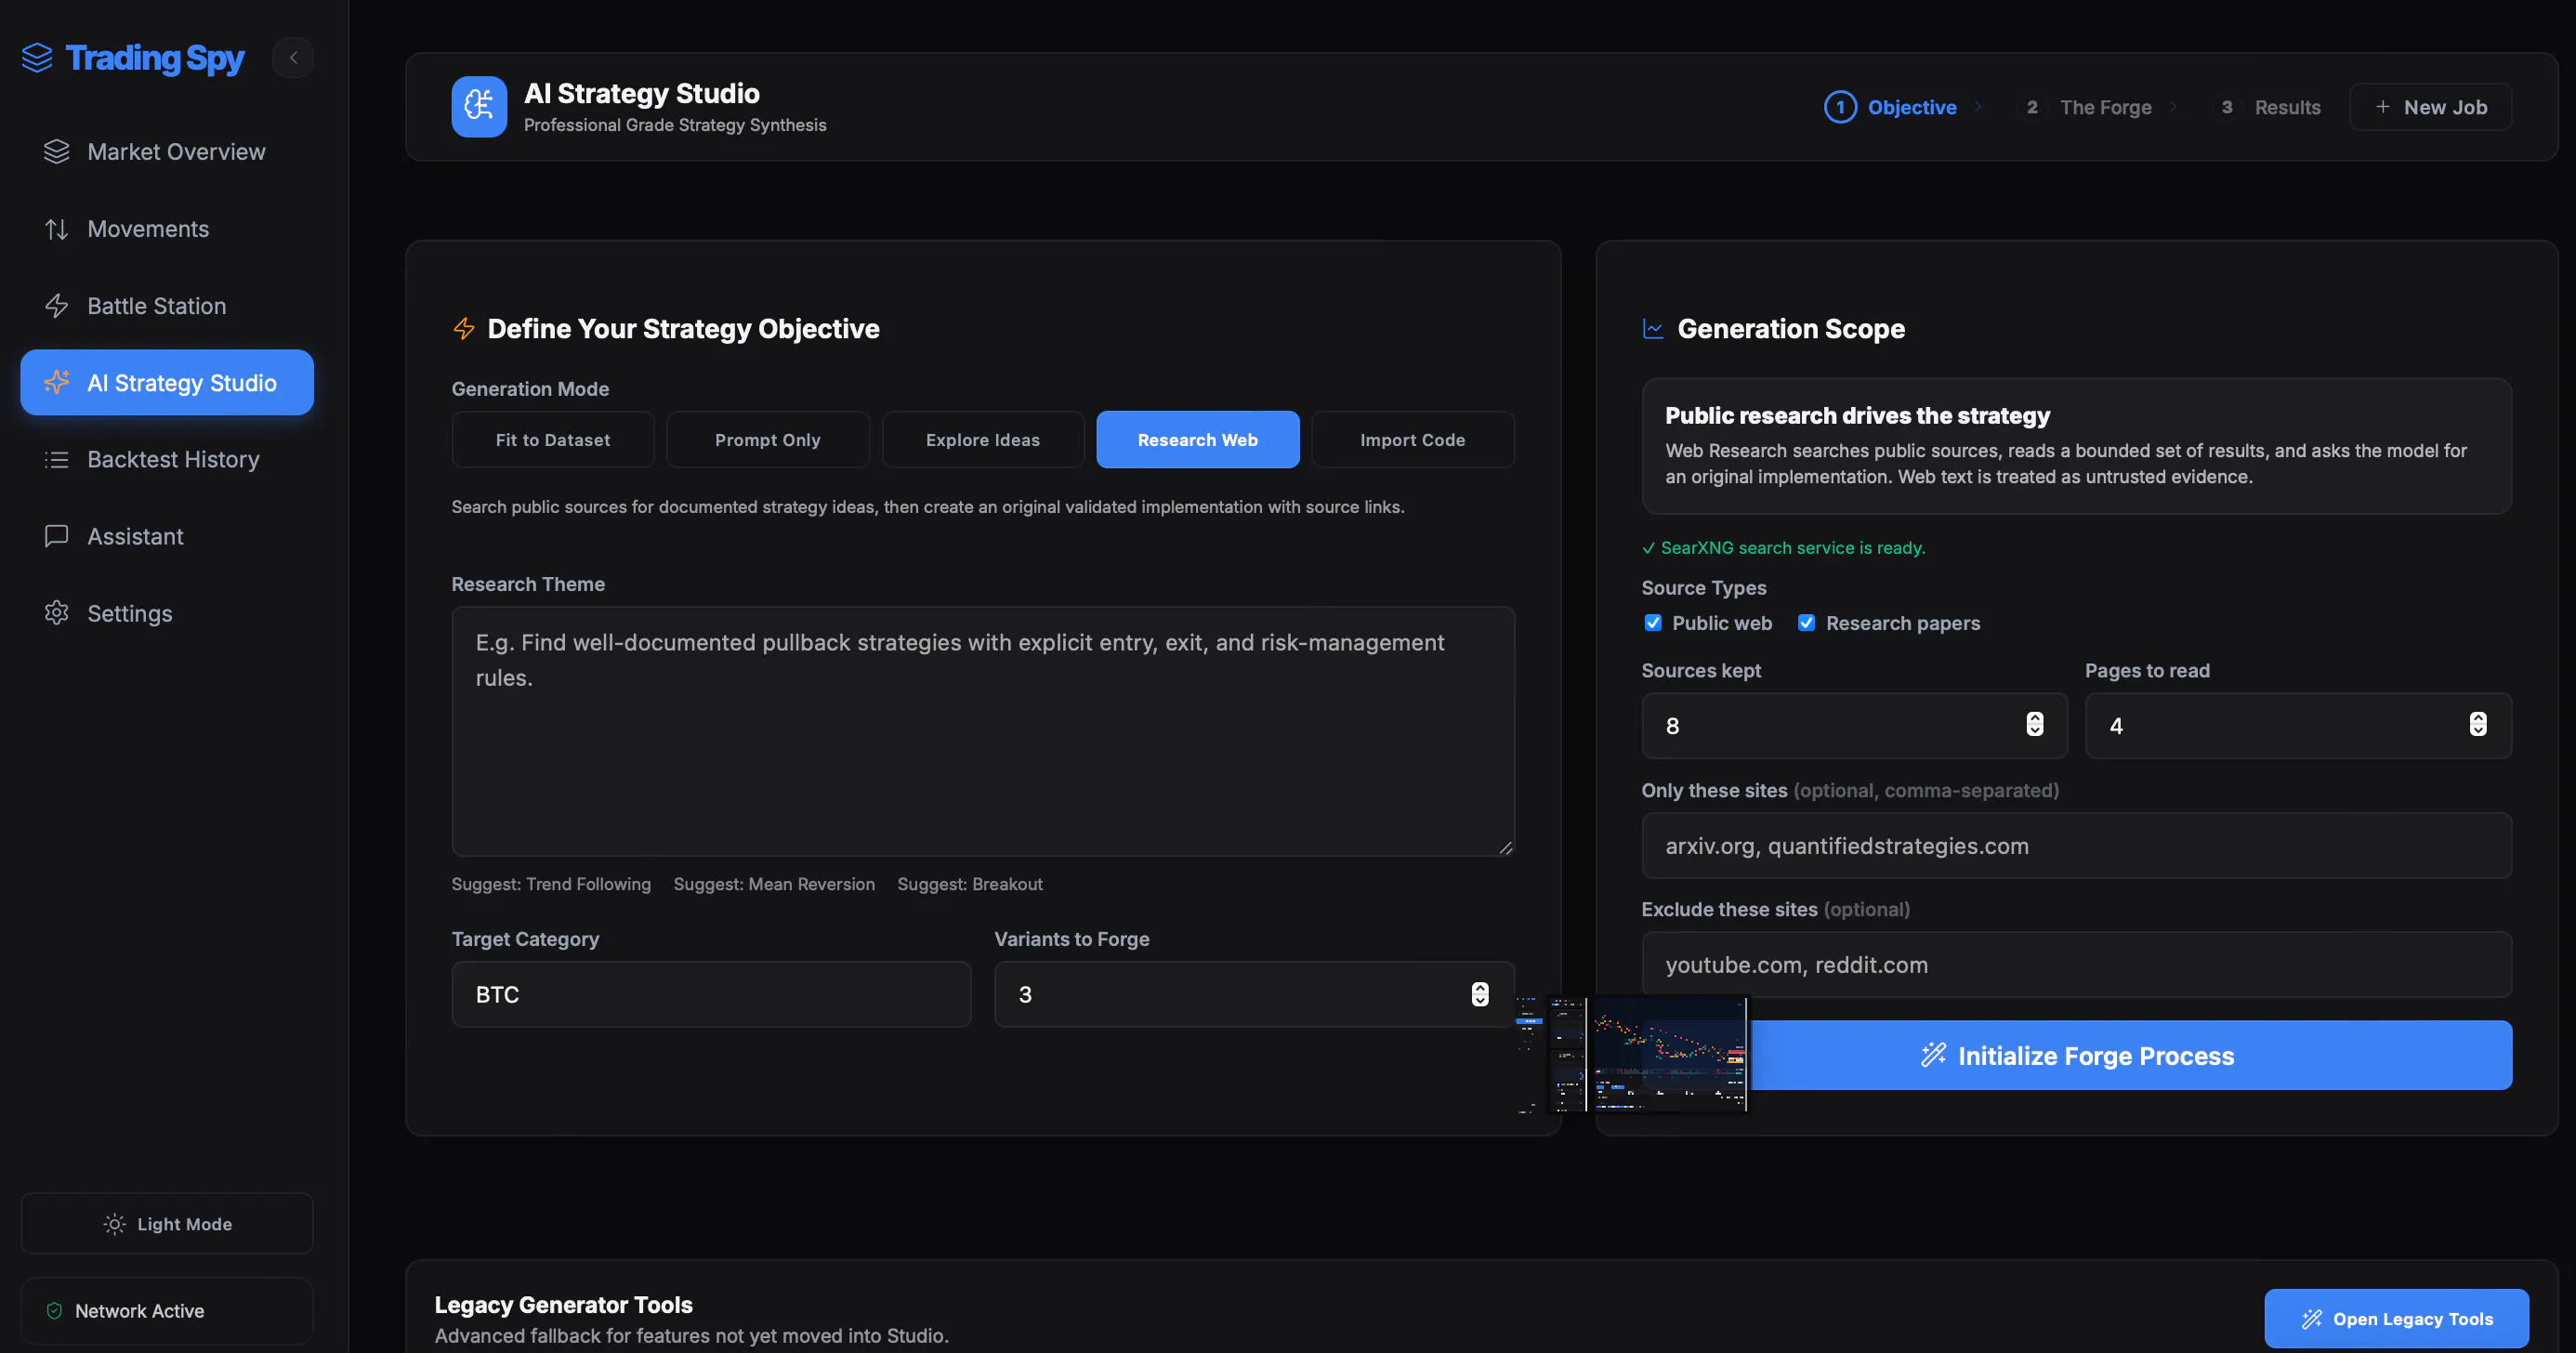Click the wand icon on Open Legacy Tools
2576x1353 pixels.
pos(2311,1319)
